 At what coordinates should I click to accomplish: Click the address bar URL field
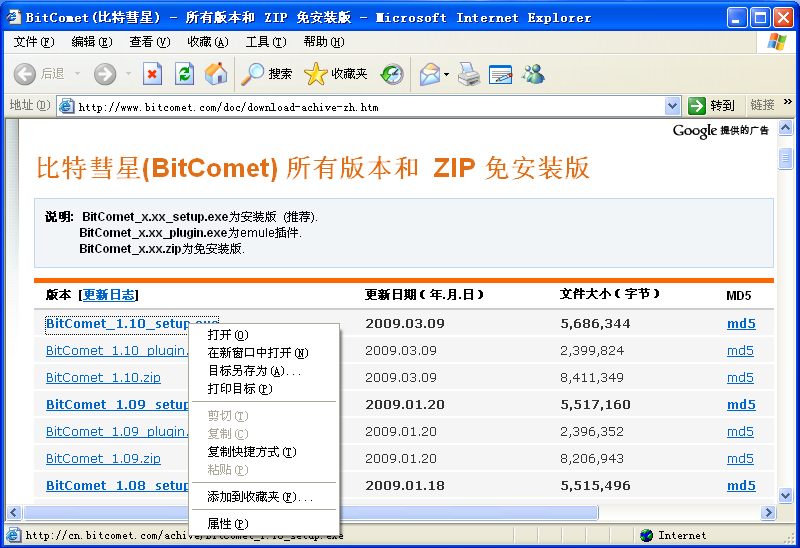point(370,107)
